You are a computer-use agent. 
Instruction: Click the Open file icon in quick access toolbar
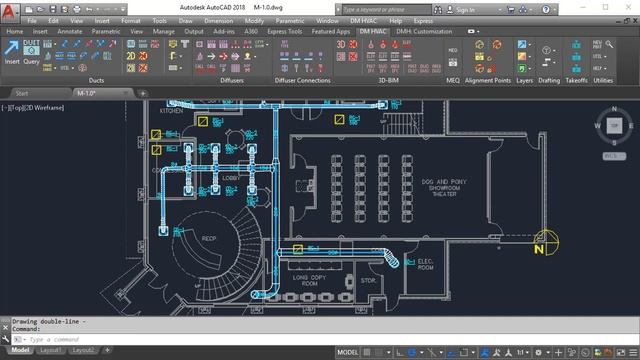[x=40, y=9]
